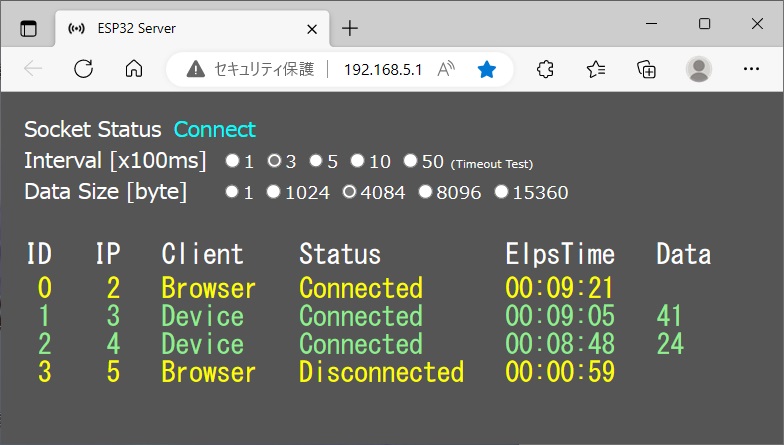
Task: Open the tab actions menu icon
Action: (x=28, y=28)
